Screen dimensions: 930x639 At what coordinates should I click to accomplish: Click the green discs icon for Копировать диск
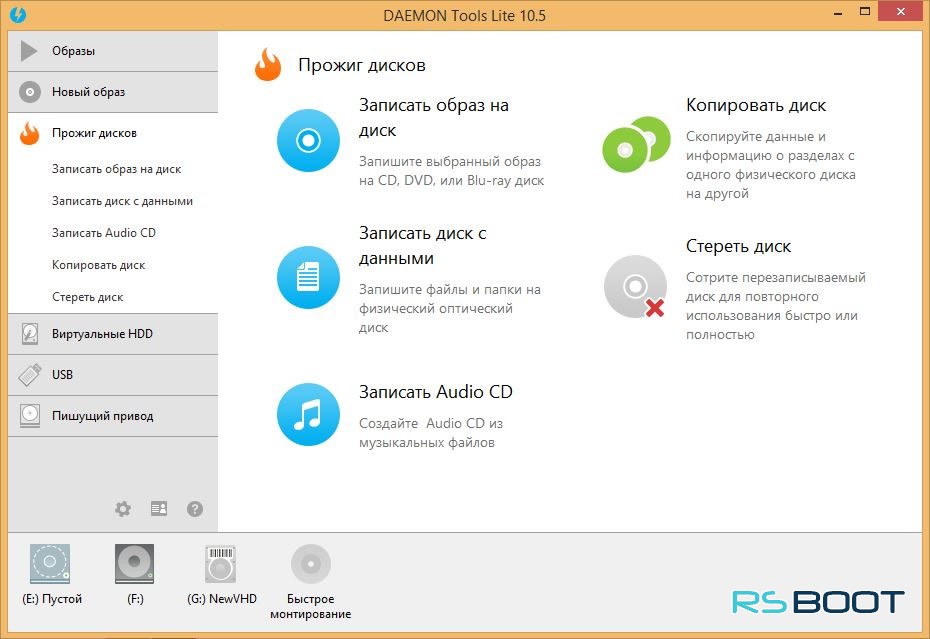click(636, 144)
